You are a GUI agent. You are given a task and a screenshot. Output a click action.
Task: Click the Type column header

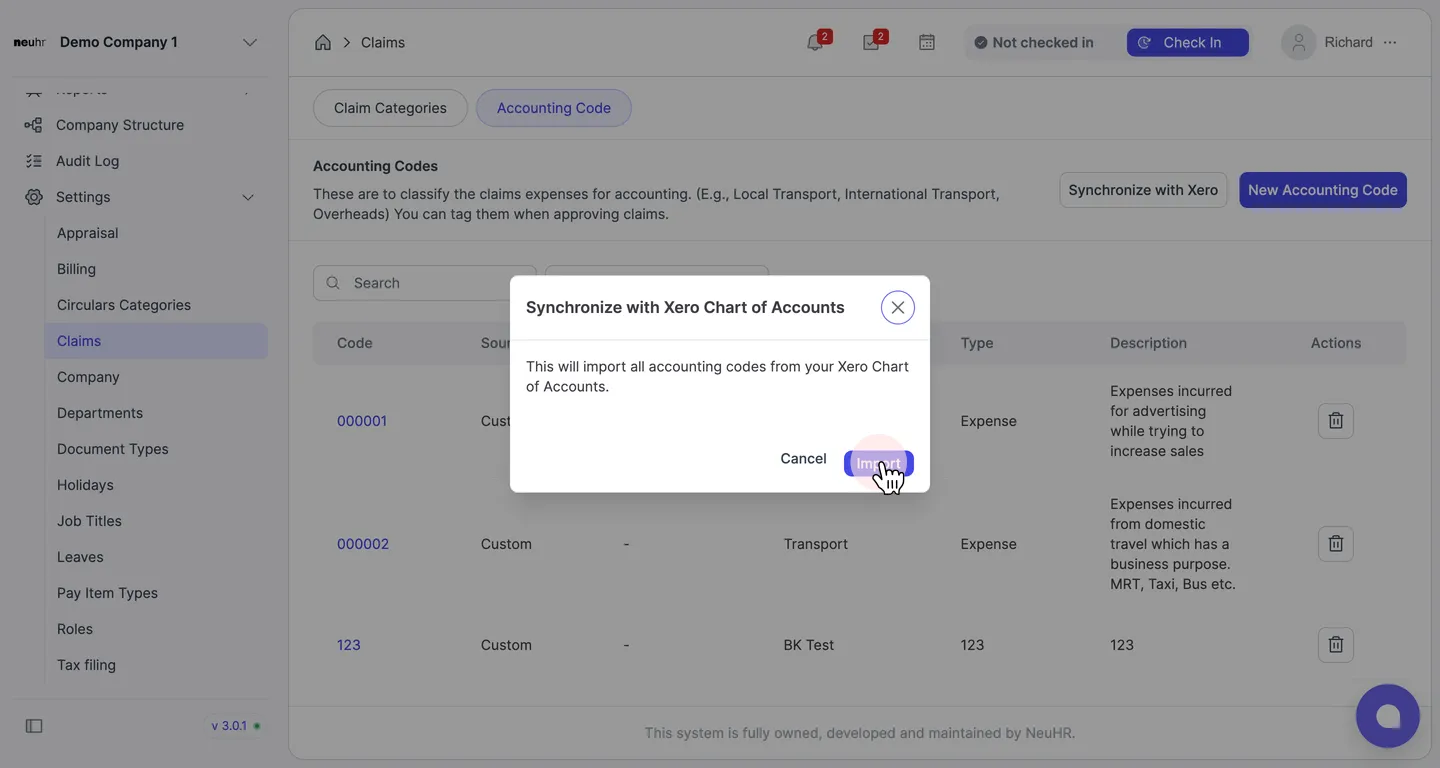977,343
